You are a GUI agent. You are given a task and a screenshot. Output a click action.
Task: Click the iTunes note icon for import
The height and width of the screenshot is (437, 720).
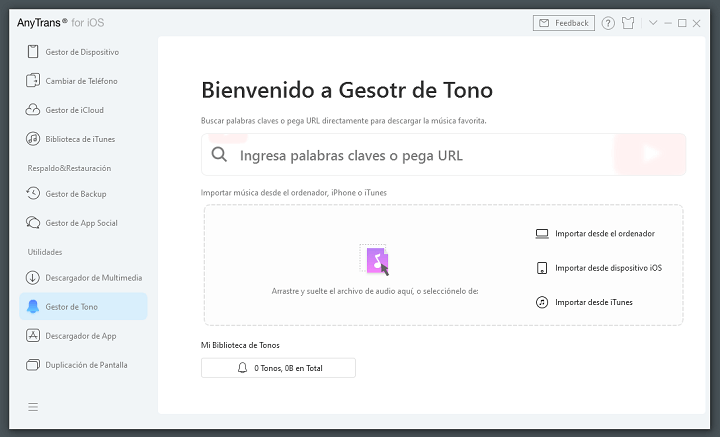tap(542, 303)
